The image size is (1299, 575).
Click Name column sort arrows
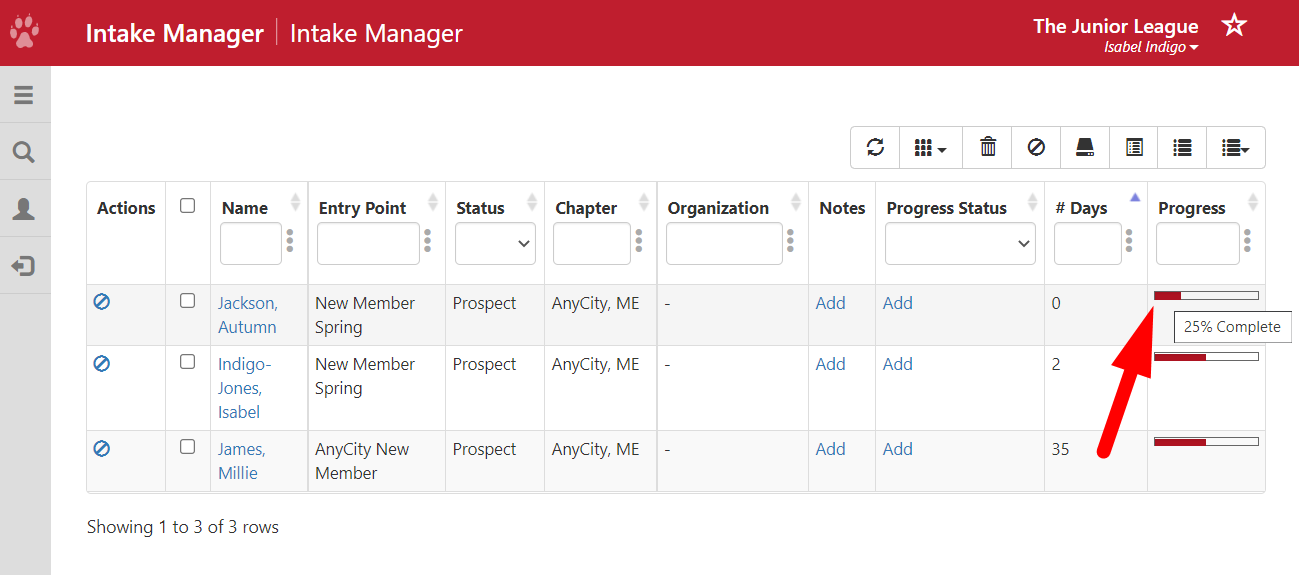click(x=295, y=202)
